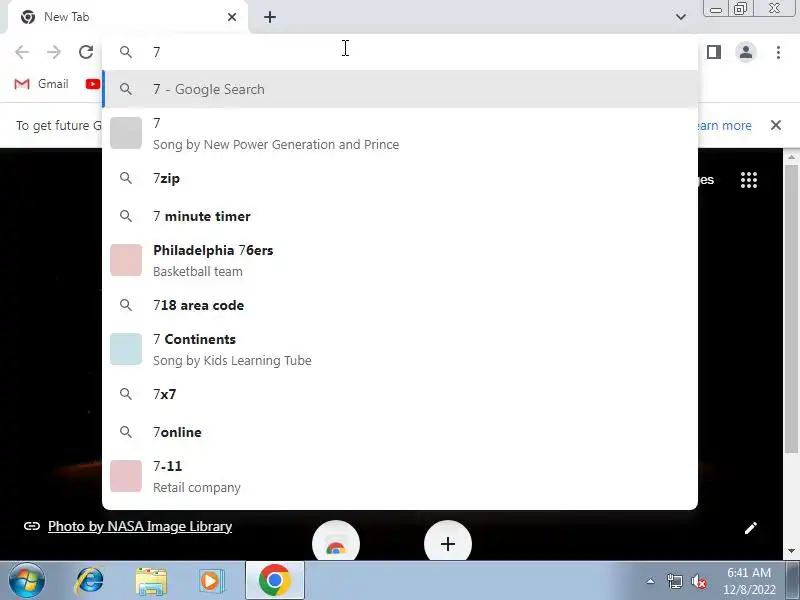
Task: Close the New Tab tab
Action: pos(232,17)
